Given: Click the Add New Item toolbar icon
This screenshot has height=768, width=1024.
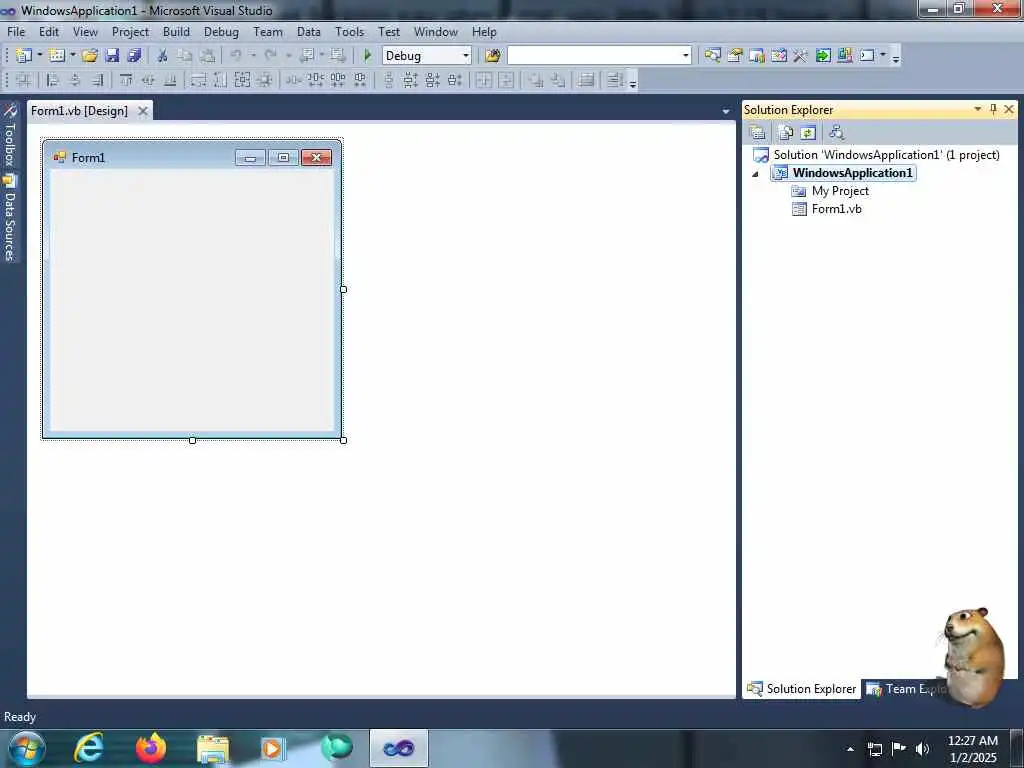Looking at the screenshot, I should click(x=57, y=56).
